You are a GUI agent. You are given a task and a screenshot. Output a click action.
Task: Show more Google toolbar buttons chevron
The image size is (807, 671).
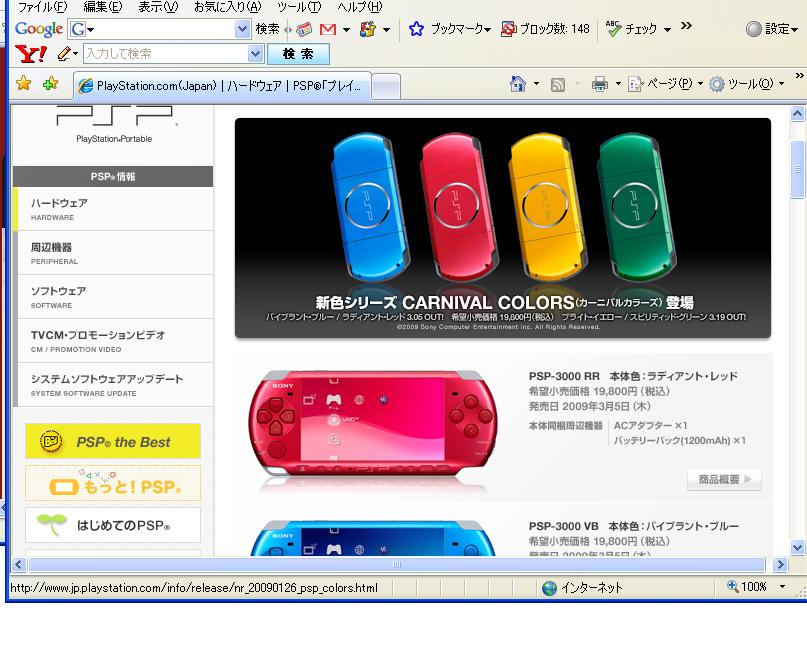(686, 26)
